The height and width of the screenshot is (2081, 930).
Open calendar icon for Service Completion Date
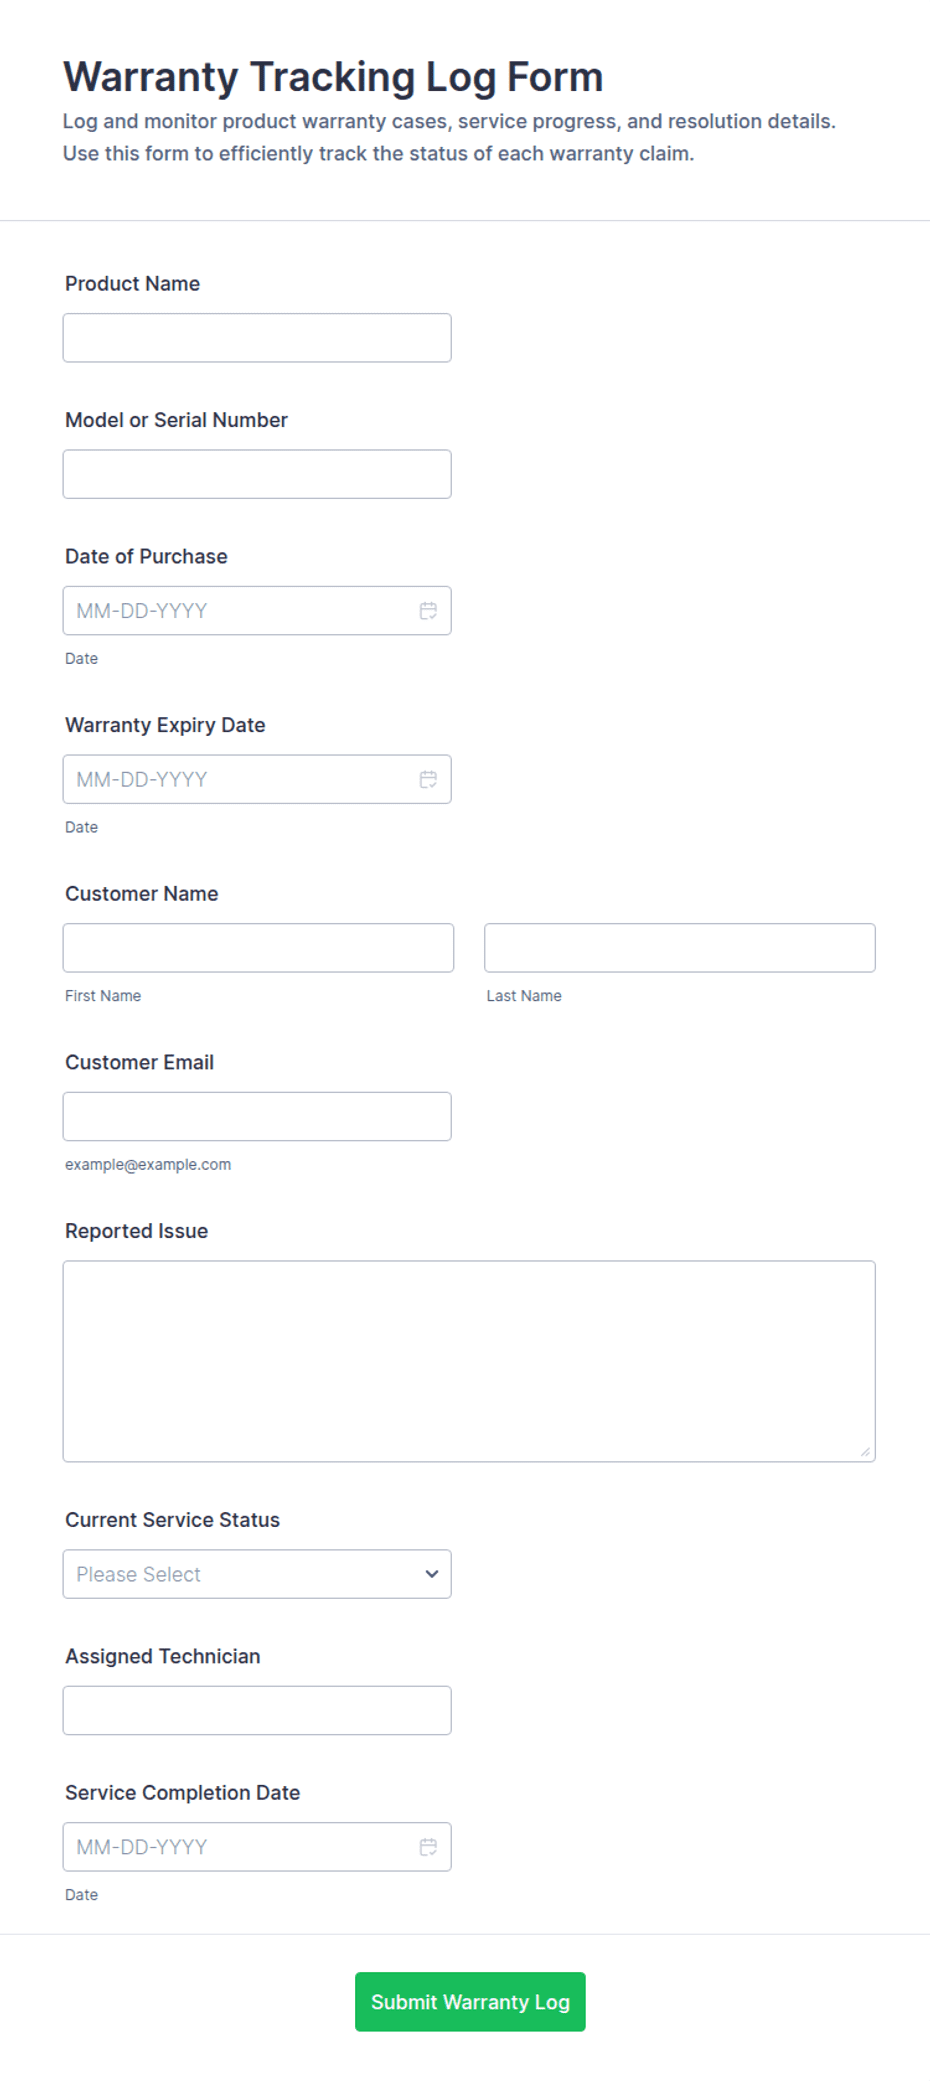[x=428, y=1847]
